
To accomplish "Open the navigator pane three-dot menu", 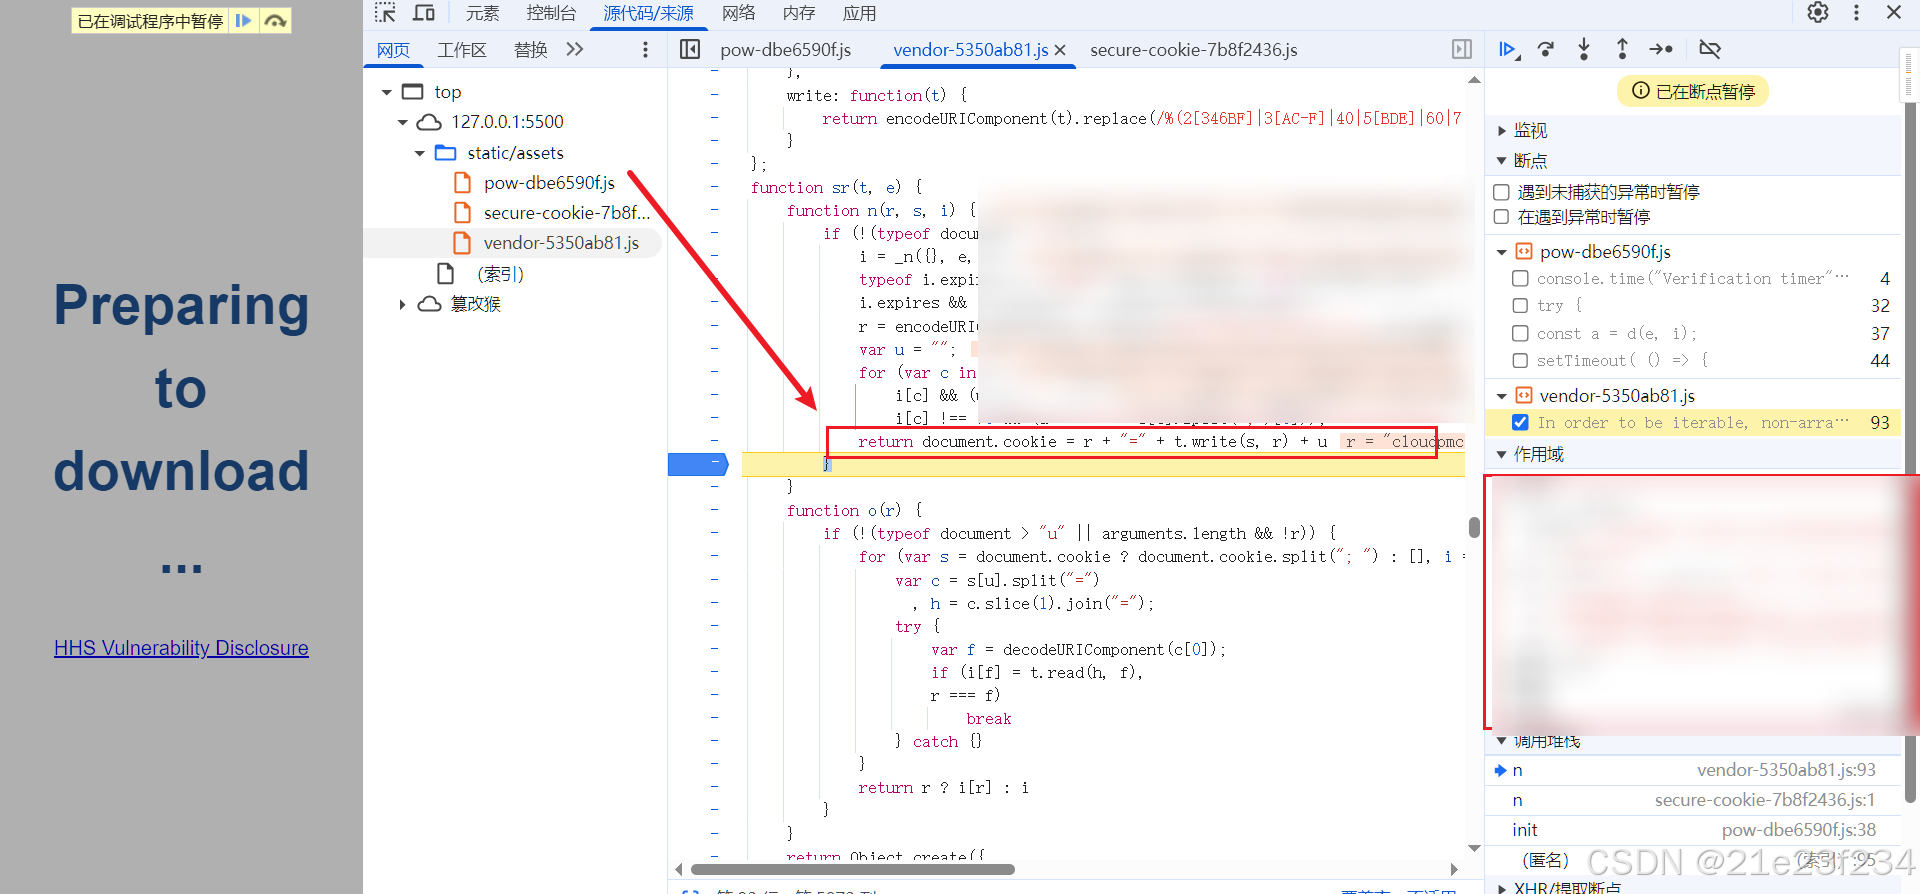I will coord(645,49).
